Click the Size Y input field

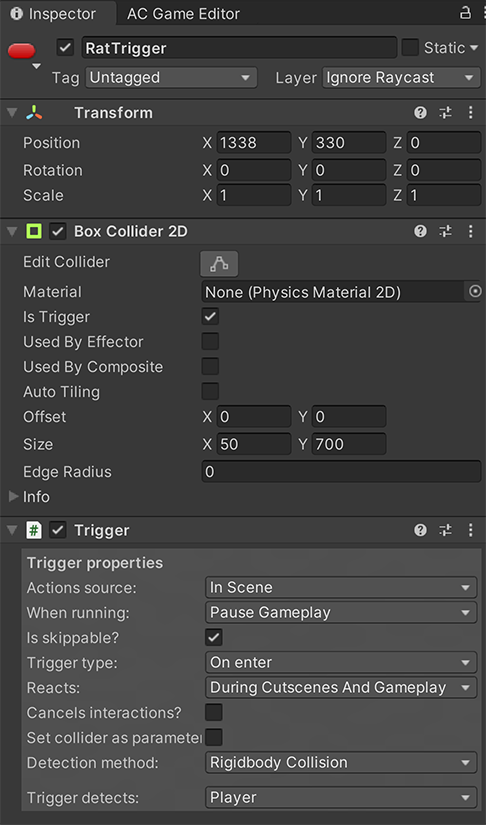point(349,444)
